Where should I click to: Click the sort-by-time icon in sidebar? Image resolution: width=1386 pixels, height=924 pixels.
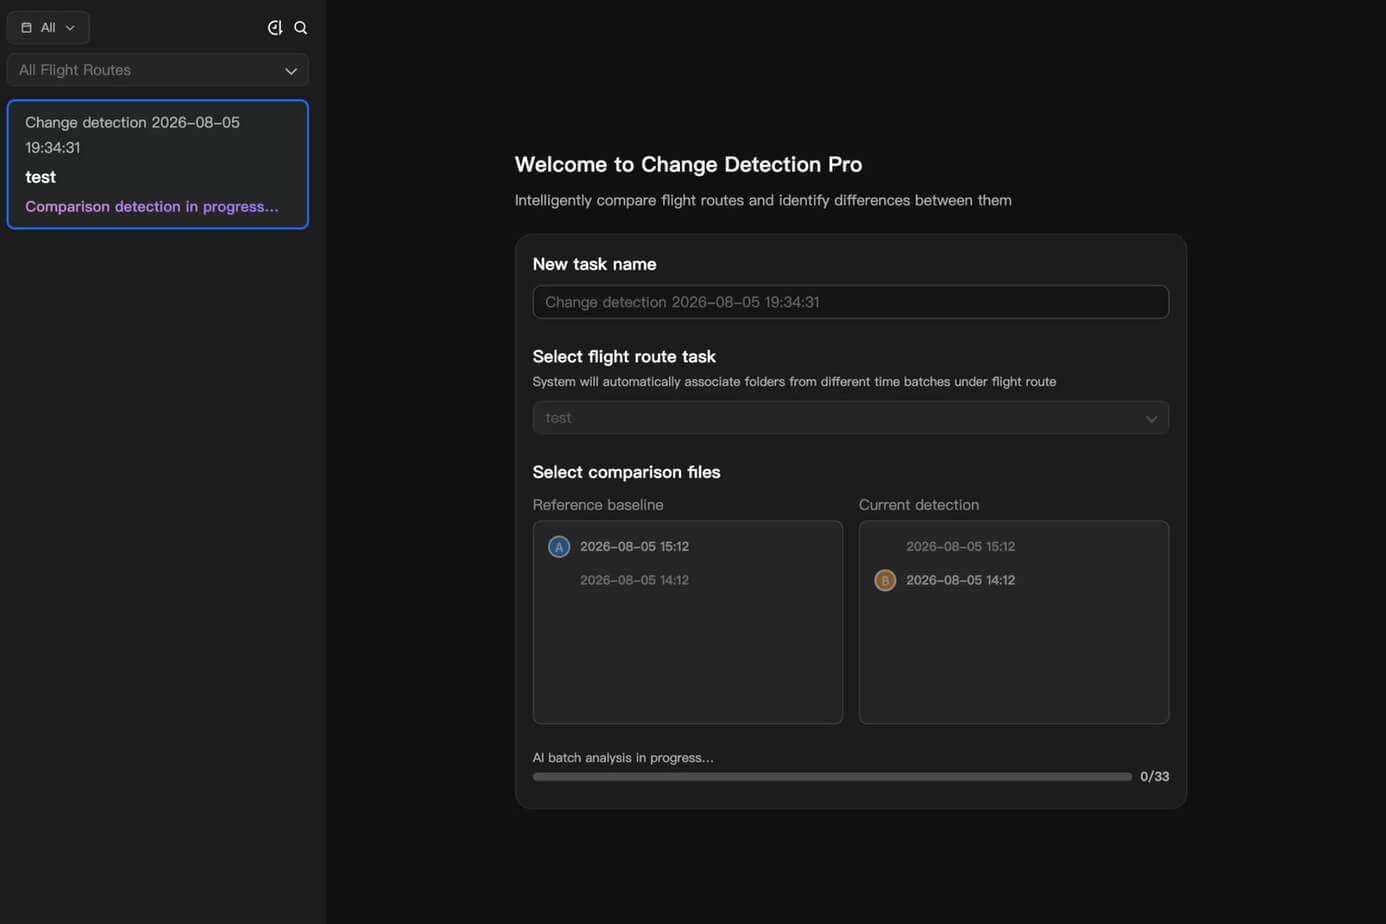pos(275,28)
